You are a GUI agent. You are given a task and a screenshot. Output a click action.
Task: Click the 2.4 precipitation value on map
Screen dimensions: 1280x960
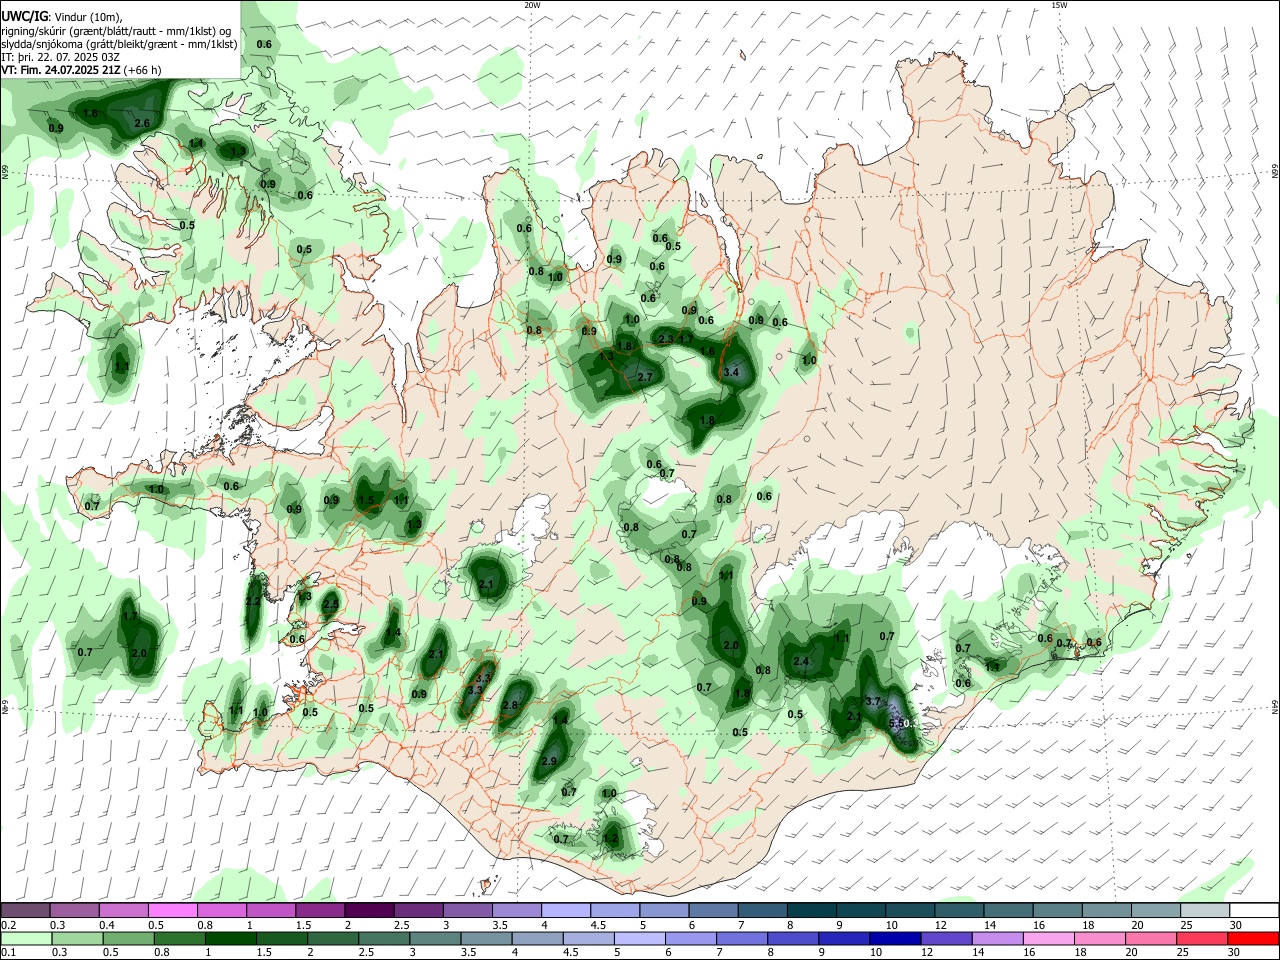[801, 662]
